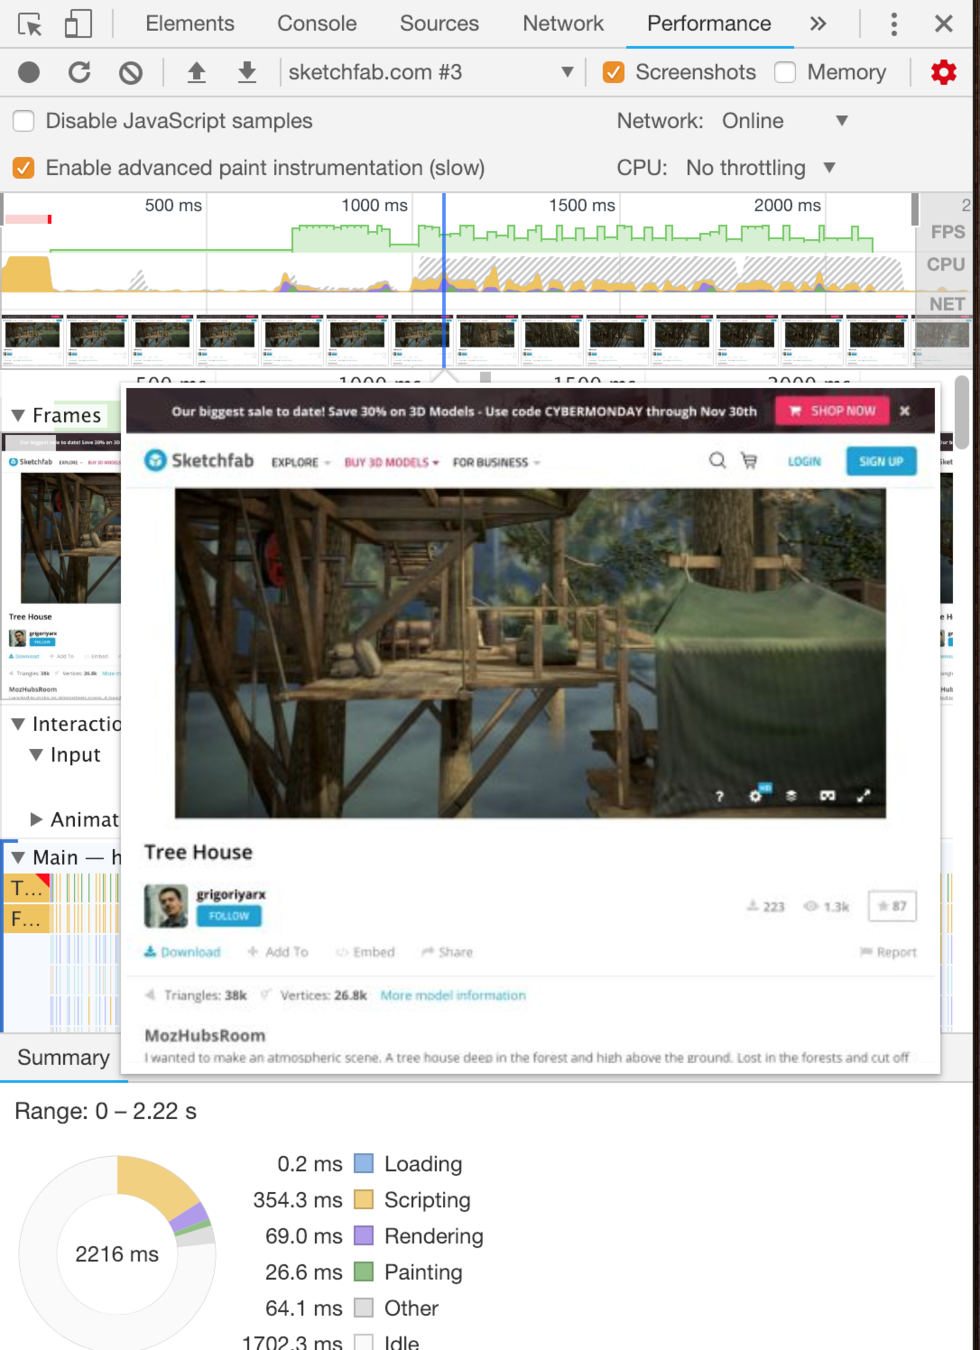Click the vertical scrollbar of flame chart
This screenshot has width=980, height=1350.
962,412
